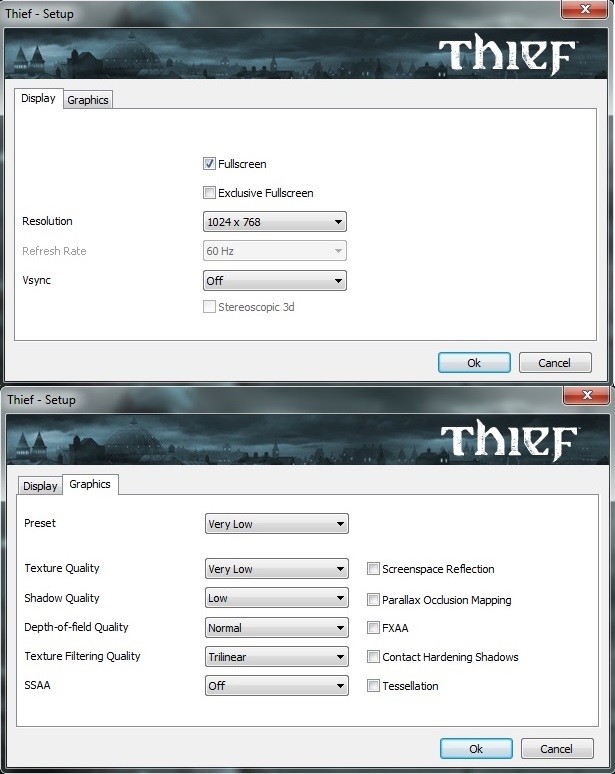The width and height of the screenshot is (615, 774).
Task: Select Graphics tab in the lower window
Action: coord(90,484)
